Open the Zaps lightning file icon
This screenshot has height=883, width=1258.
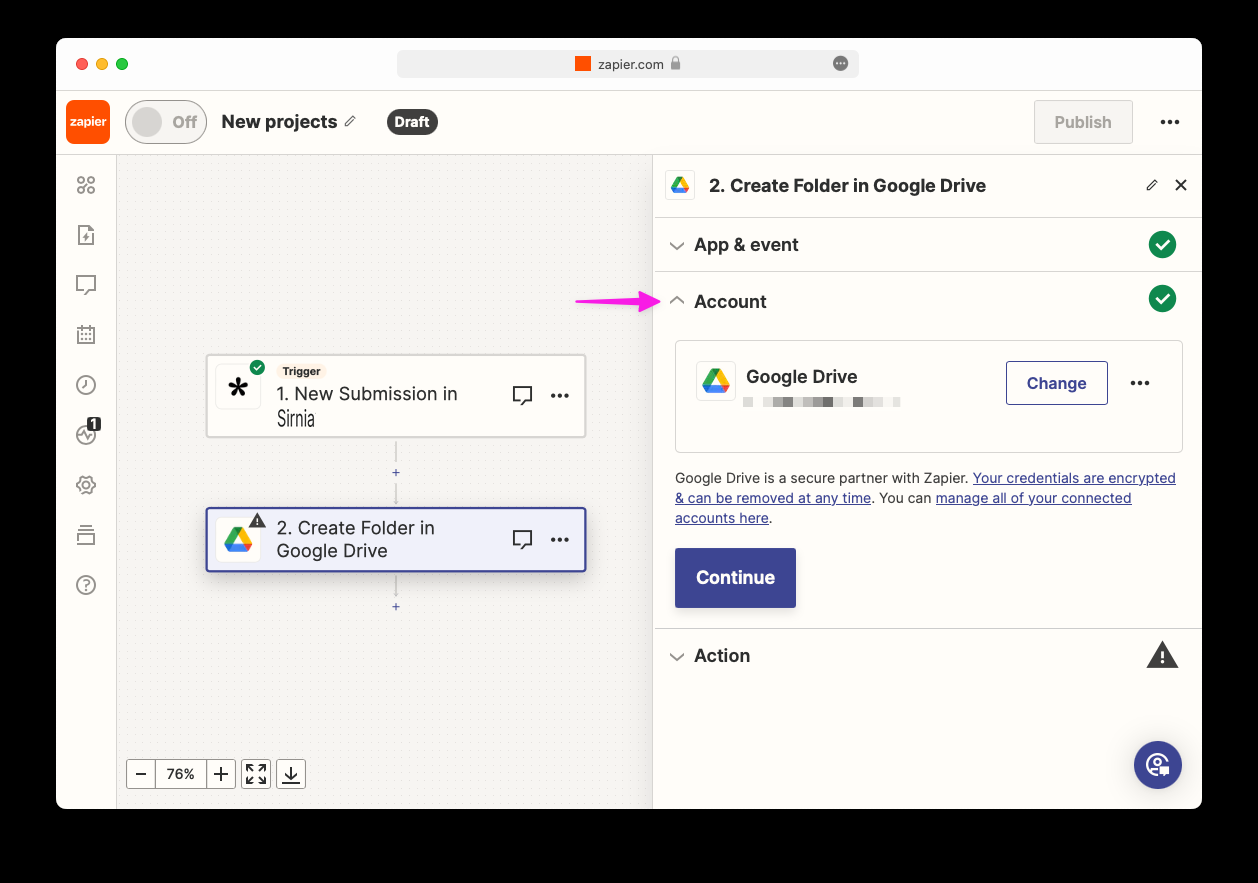[86, 235]
